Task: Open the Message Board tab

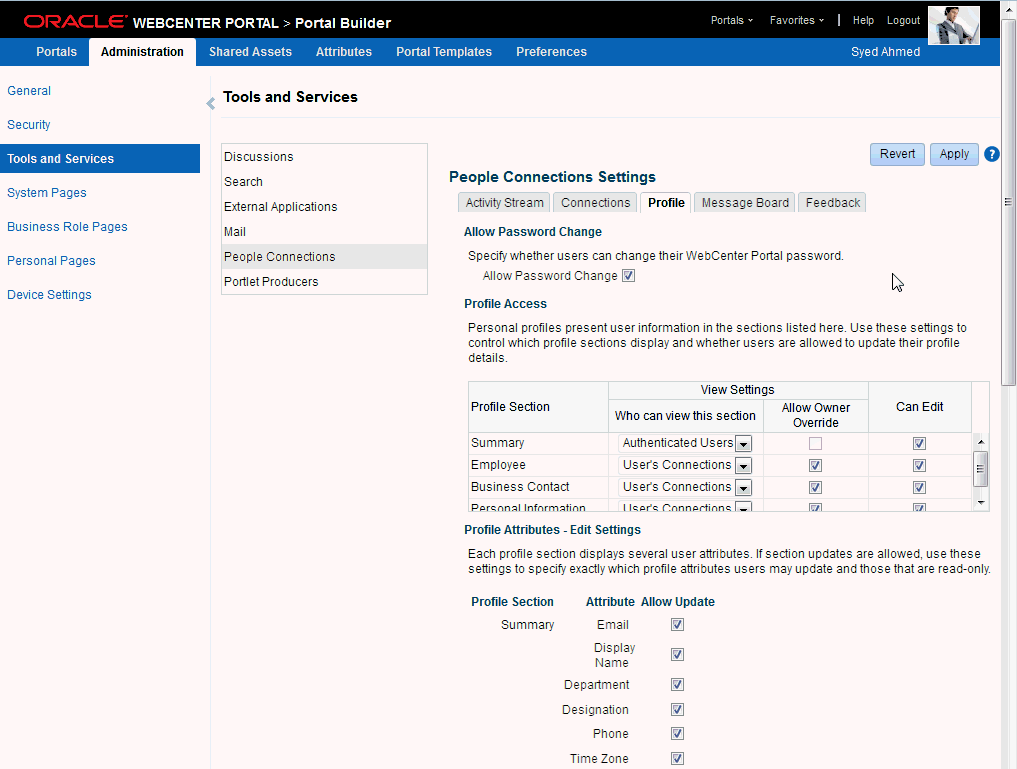Action: tap(745, 203)
